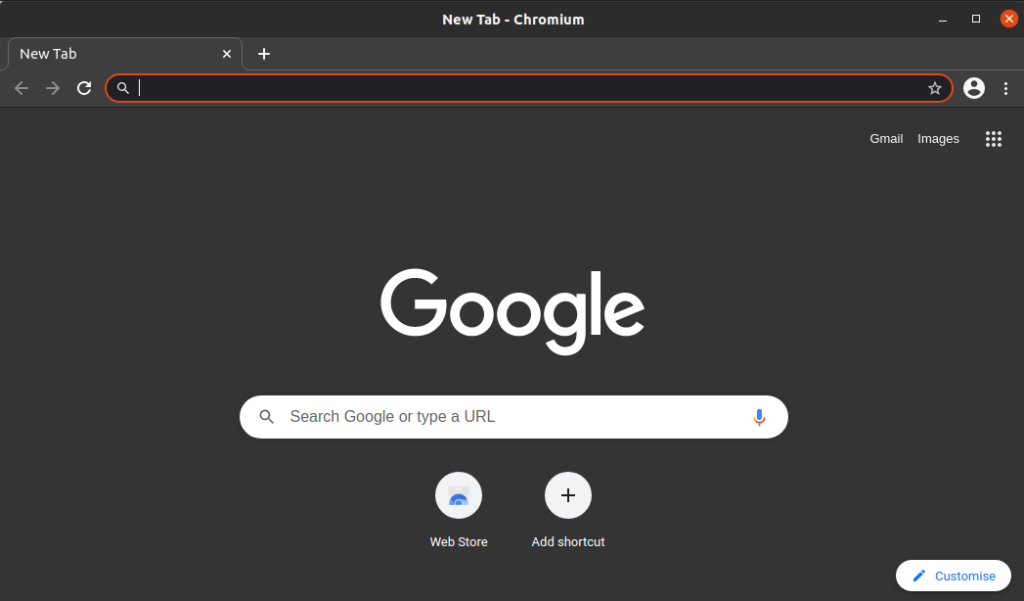The height and width of the screenshot is (601, 1024).
Task: Open a new tab with plus button
Action: [x=264, y=54]
